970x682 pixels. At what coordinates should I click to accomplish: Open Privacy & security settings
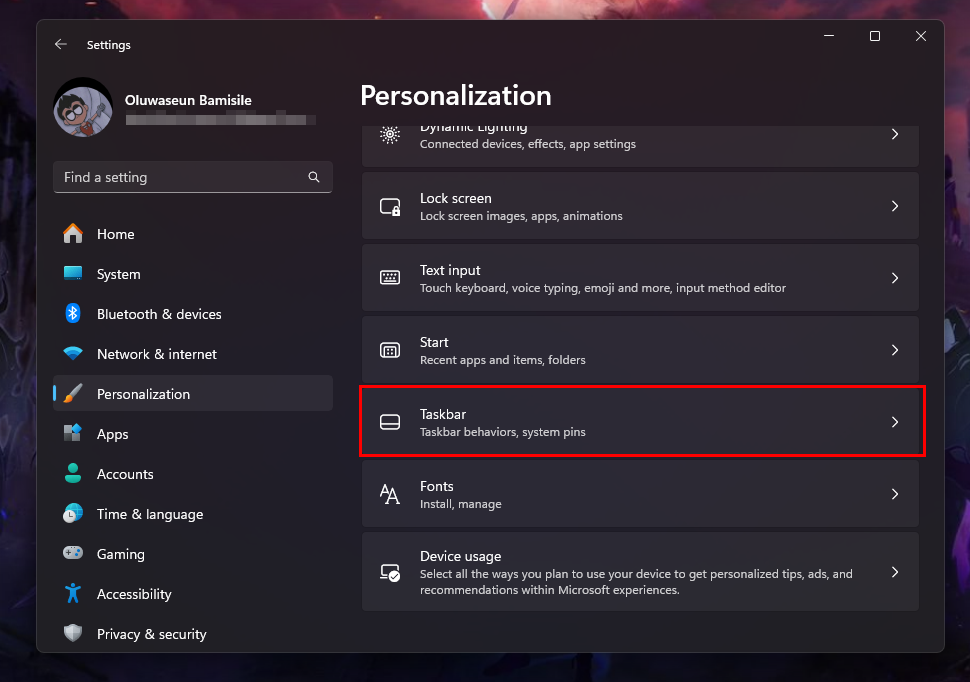point(193,634)
